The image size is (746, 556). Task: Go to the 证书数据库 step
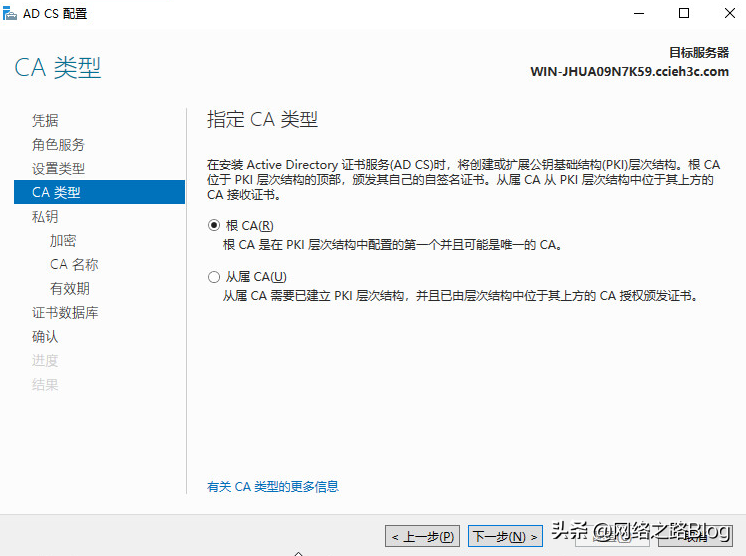coord(65,312)
